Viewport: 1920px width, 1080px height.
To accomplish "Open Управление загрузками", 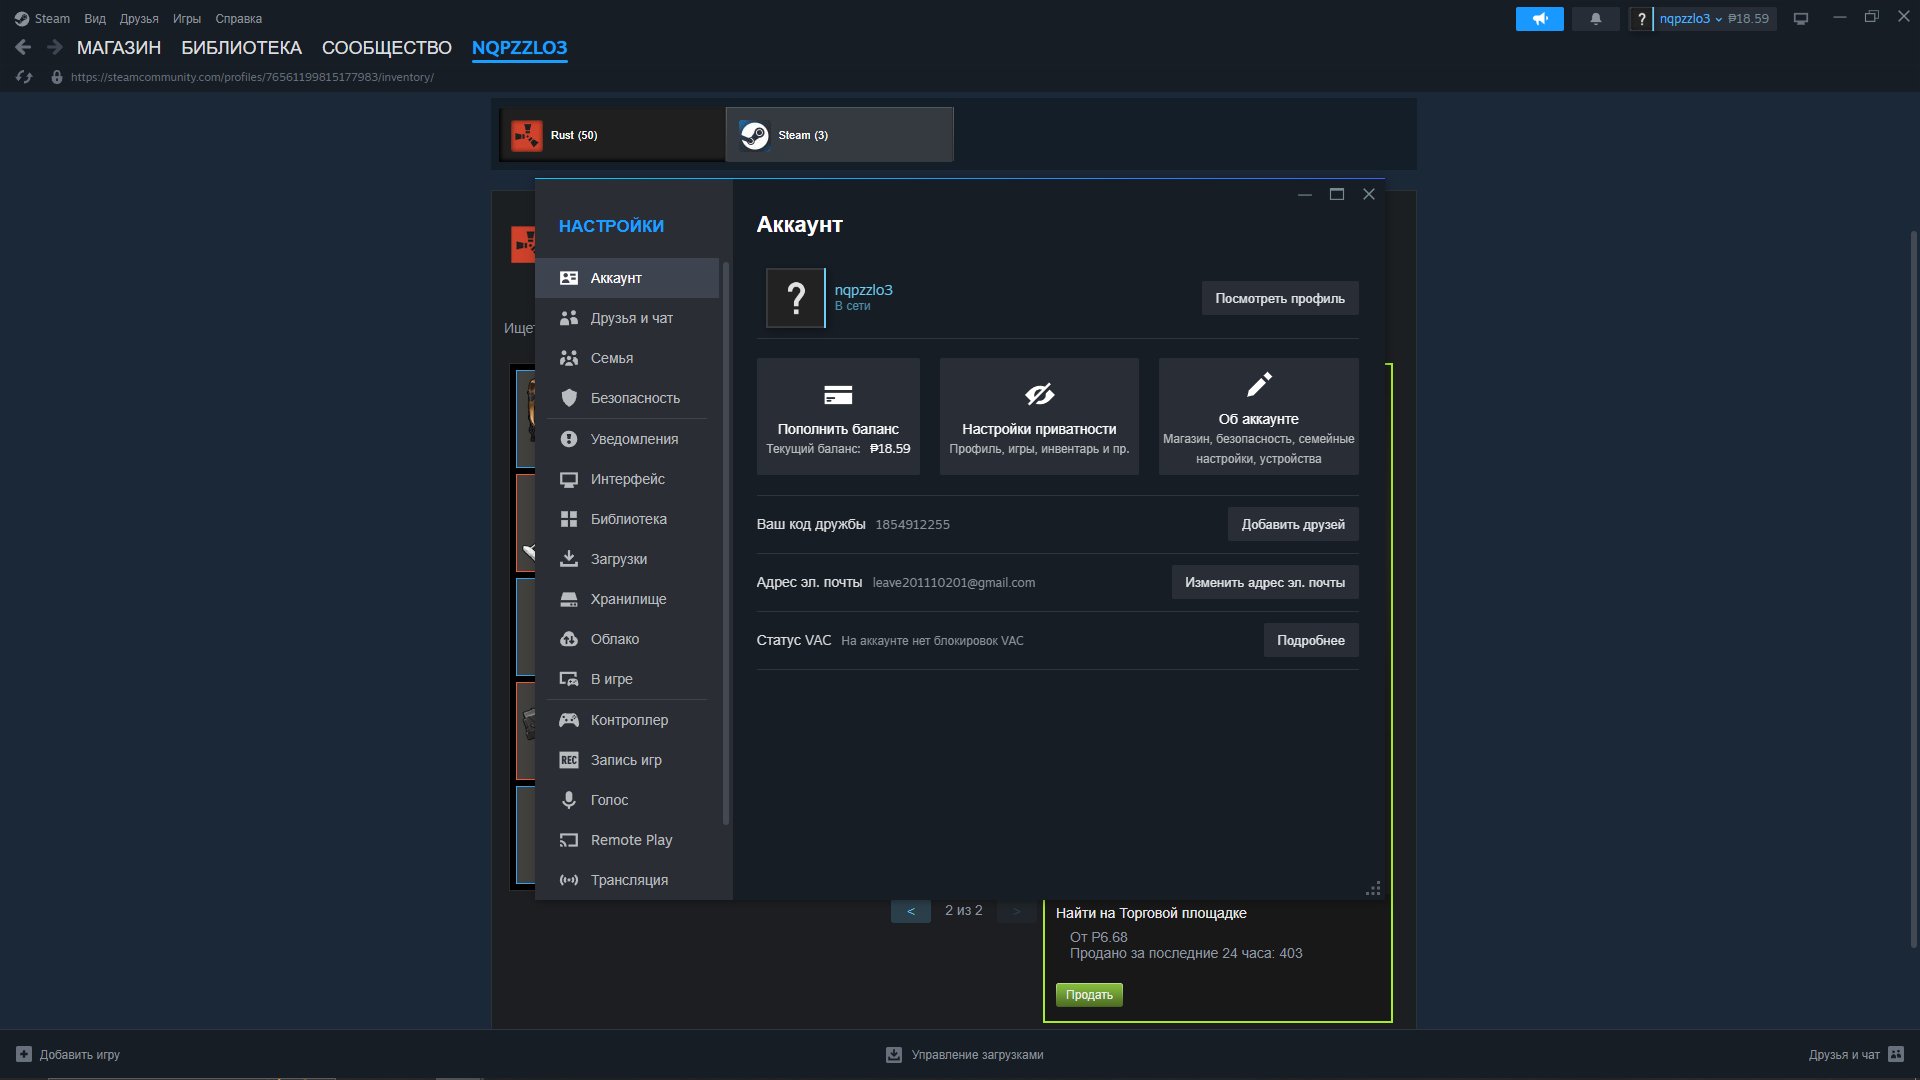I will coord(965,1054).
